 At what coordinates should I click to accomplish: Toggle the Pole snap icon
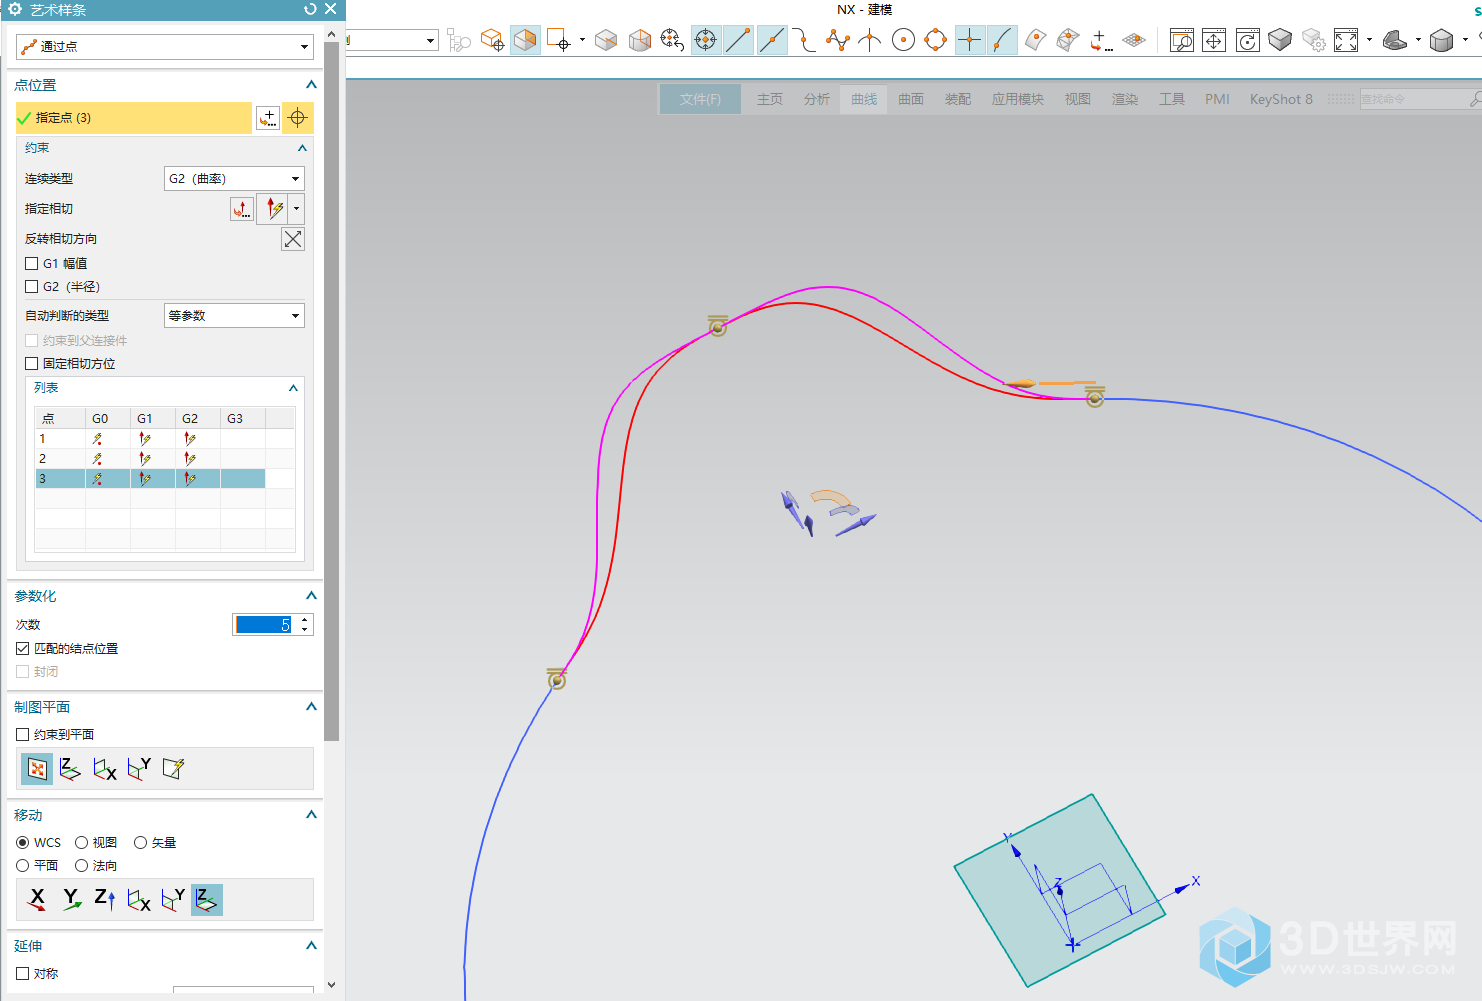click(837, 40)
